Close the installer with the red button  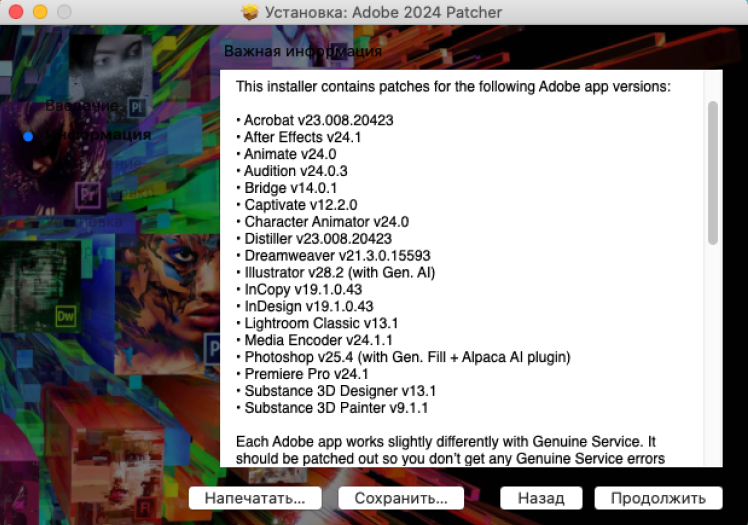click(x=17, y=12)
